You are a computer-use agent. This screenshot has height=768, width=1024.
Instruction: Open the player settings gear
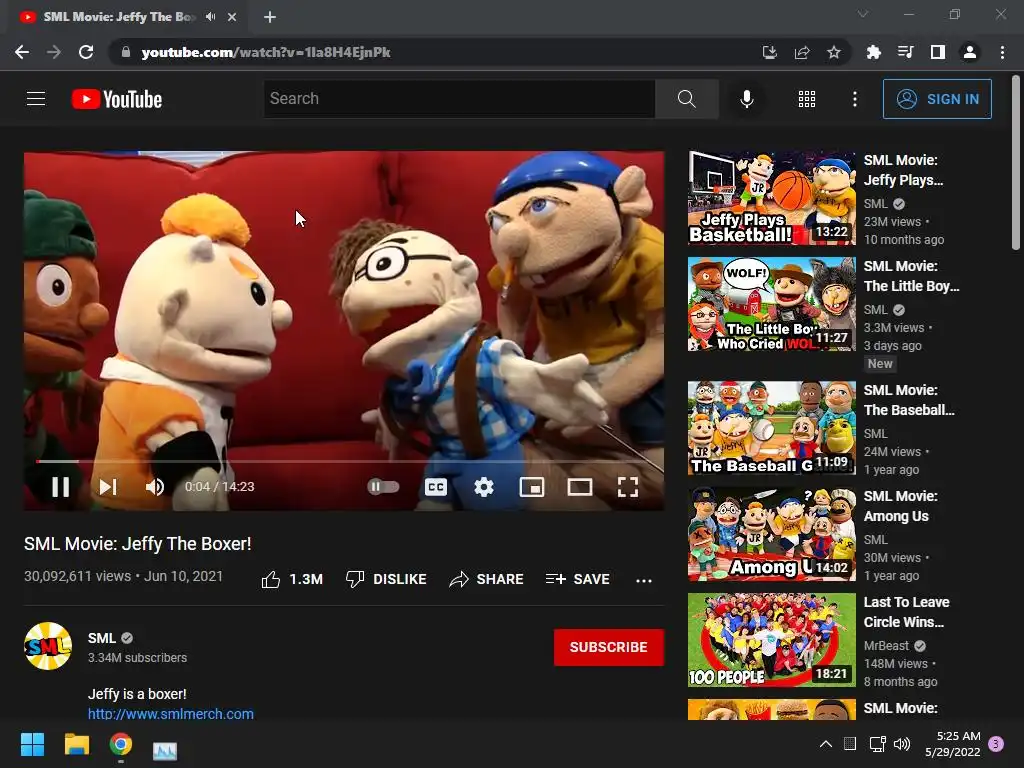tap(484, 487)
